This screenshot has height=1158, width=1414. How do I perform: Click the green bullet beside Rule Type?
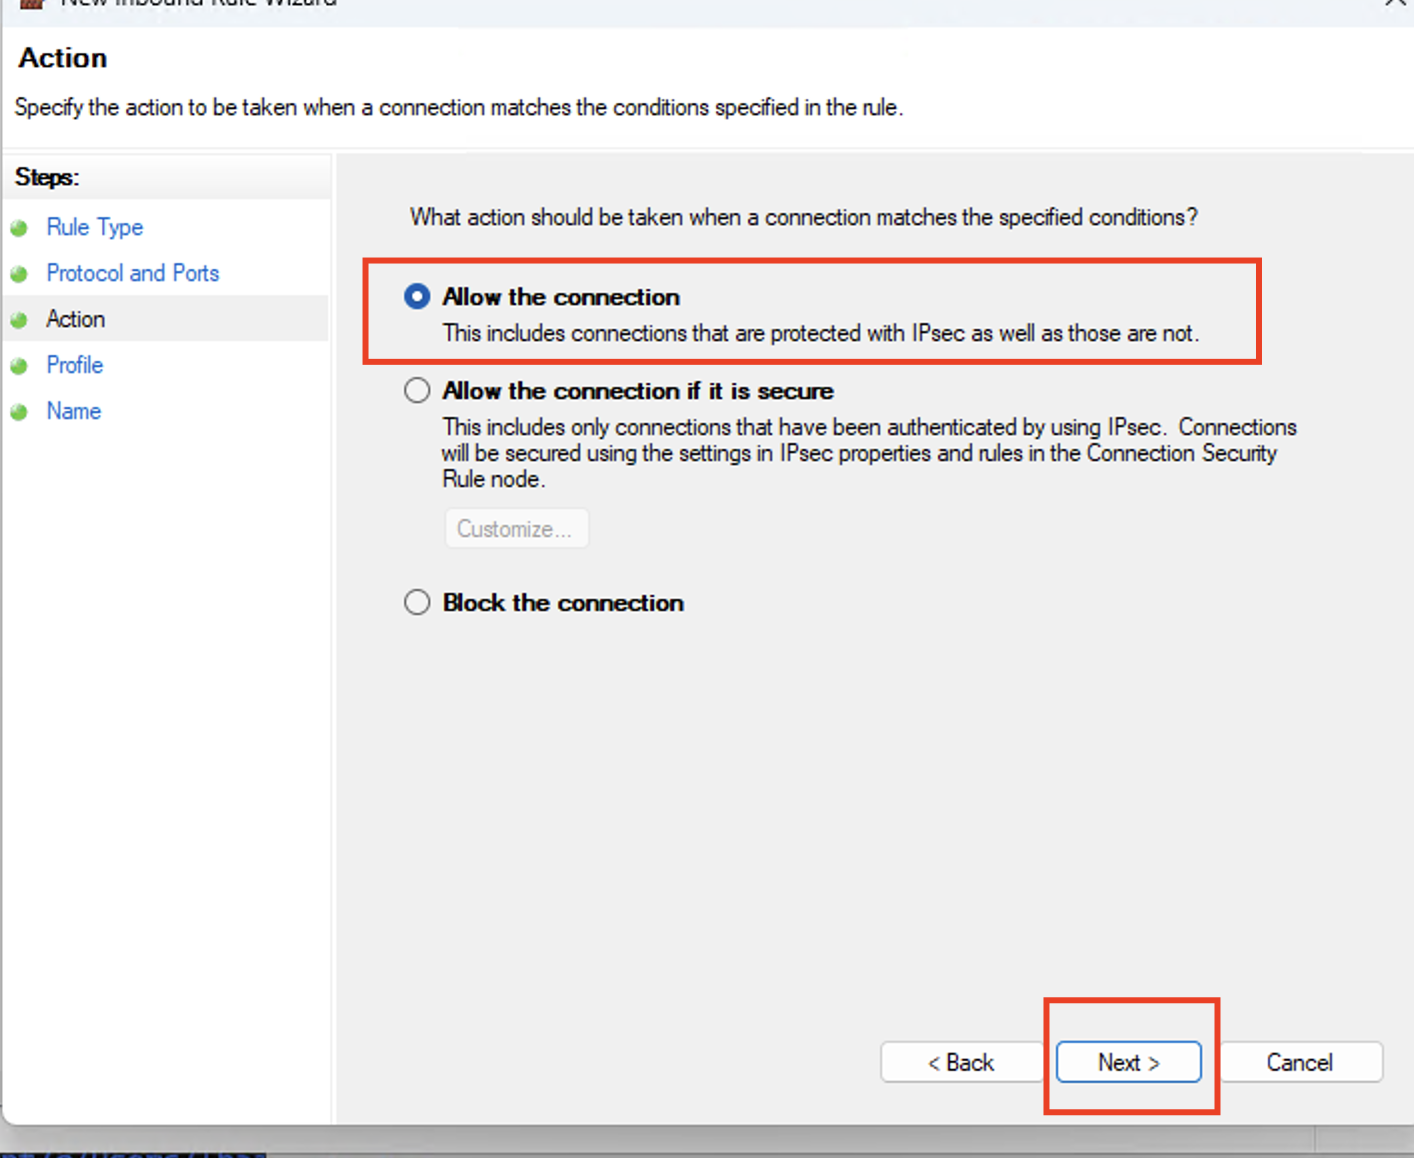19,228
